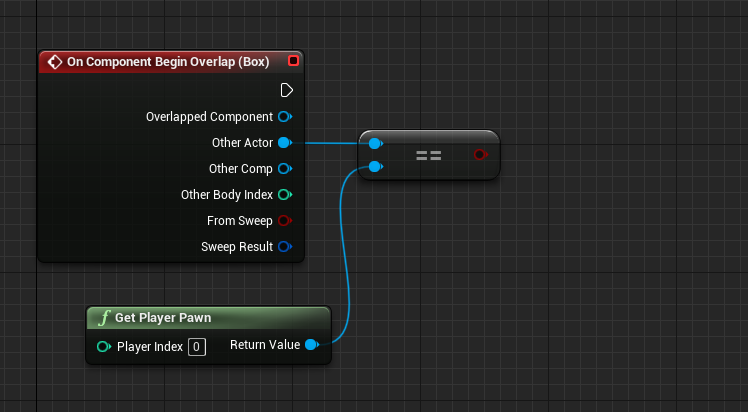Click the execution output pin on Begin Overlap node
This screenshot has width=748, height=412.
pyautogui.click(x=286, y=90)
